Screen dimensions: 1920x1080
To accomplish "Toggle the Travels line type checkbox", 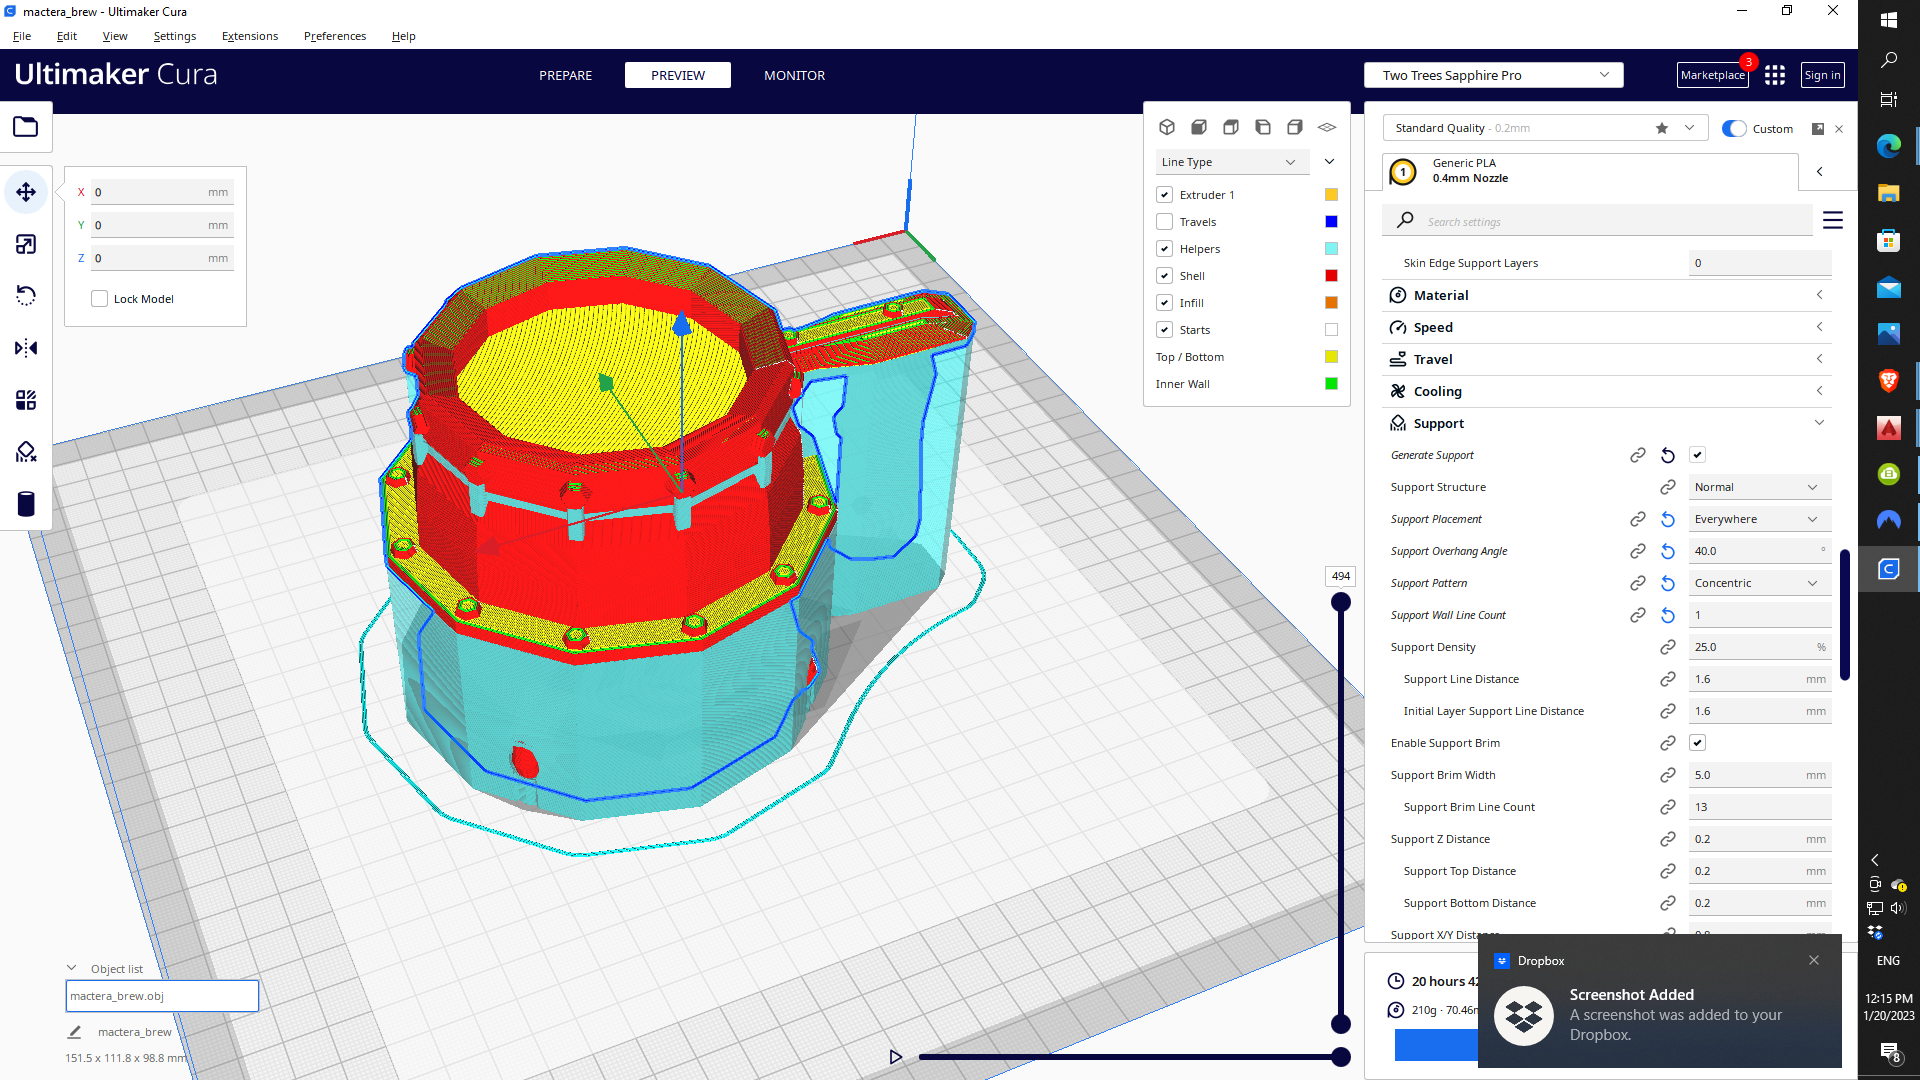I will (1164, 222).
